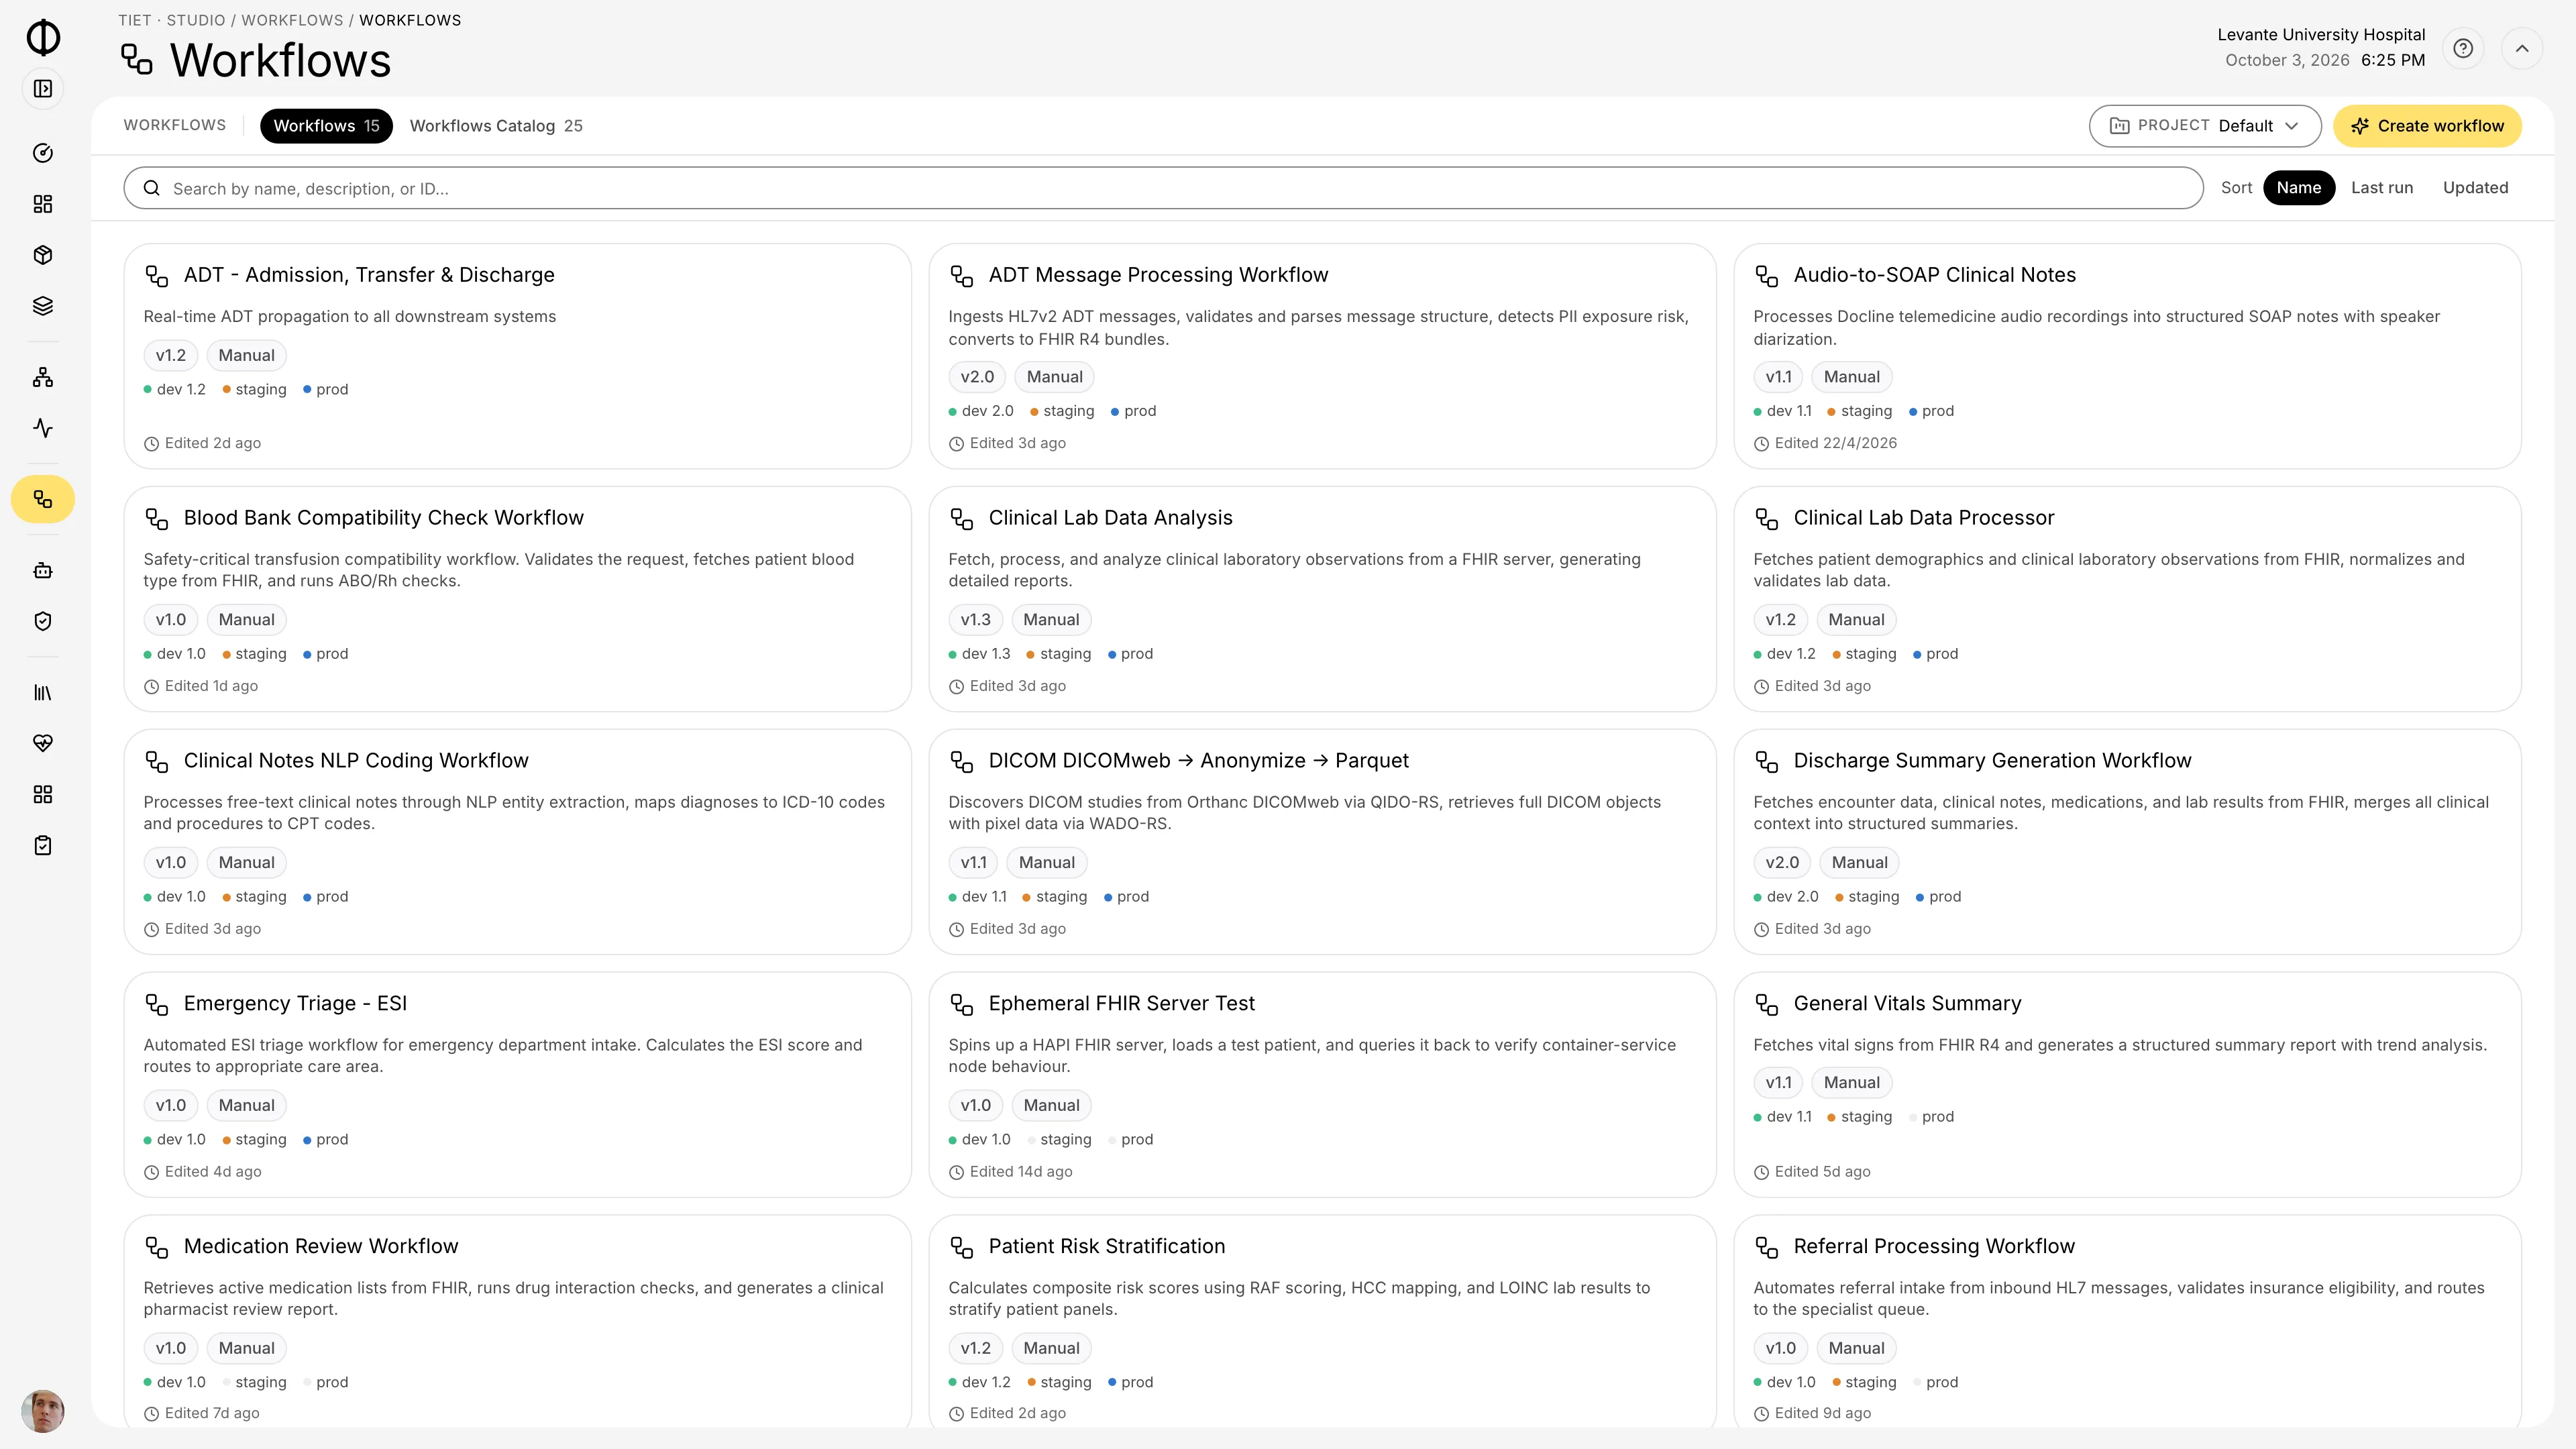Image resolution: width=2576 pixels, height=1449 pixels.
Task: Open the apps grid icon above the clipboard icon
Action: click(x=43, y=794)
